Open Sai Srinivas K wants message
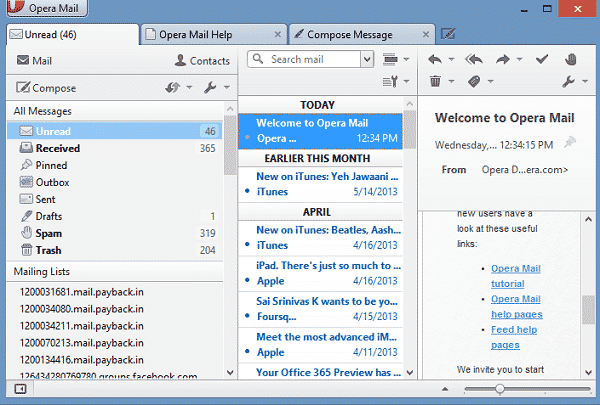This screenshot has width=600, height=405. [321, 309]
